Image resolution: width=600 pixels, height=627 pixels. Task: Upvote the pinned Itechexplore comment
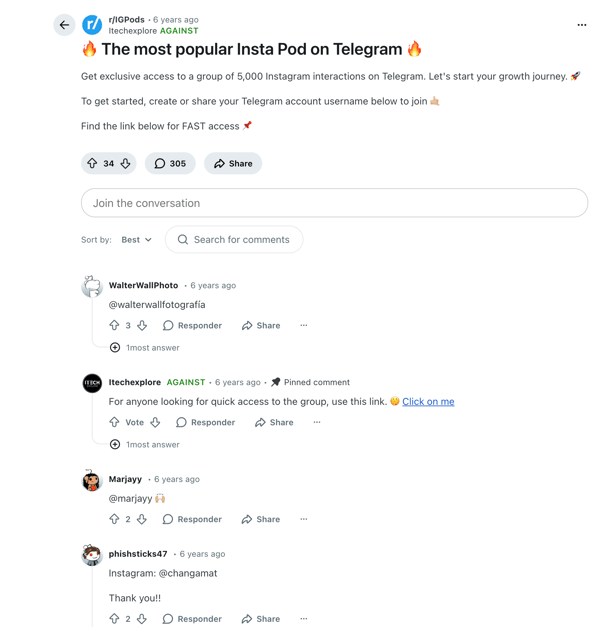114,422
